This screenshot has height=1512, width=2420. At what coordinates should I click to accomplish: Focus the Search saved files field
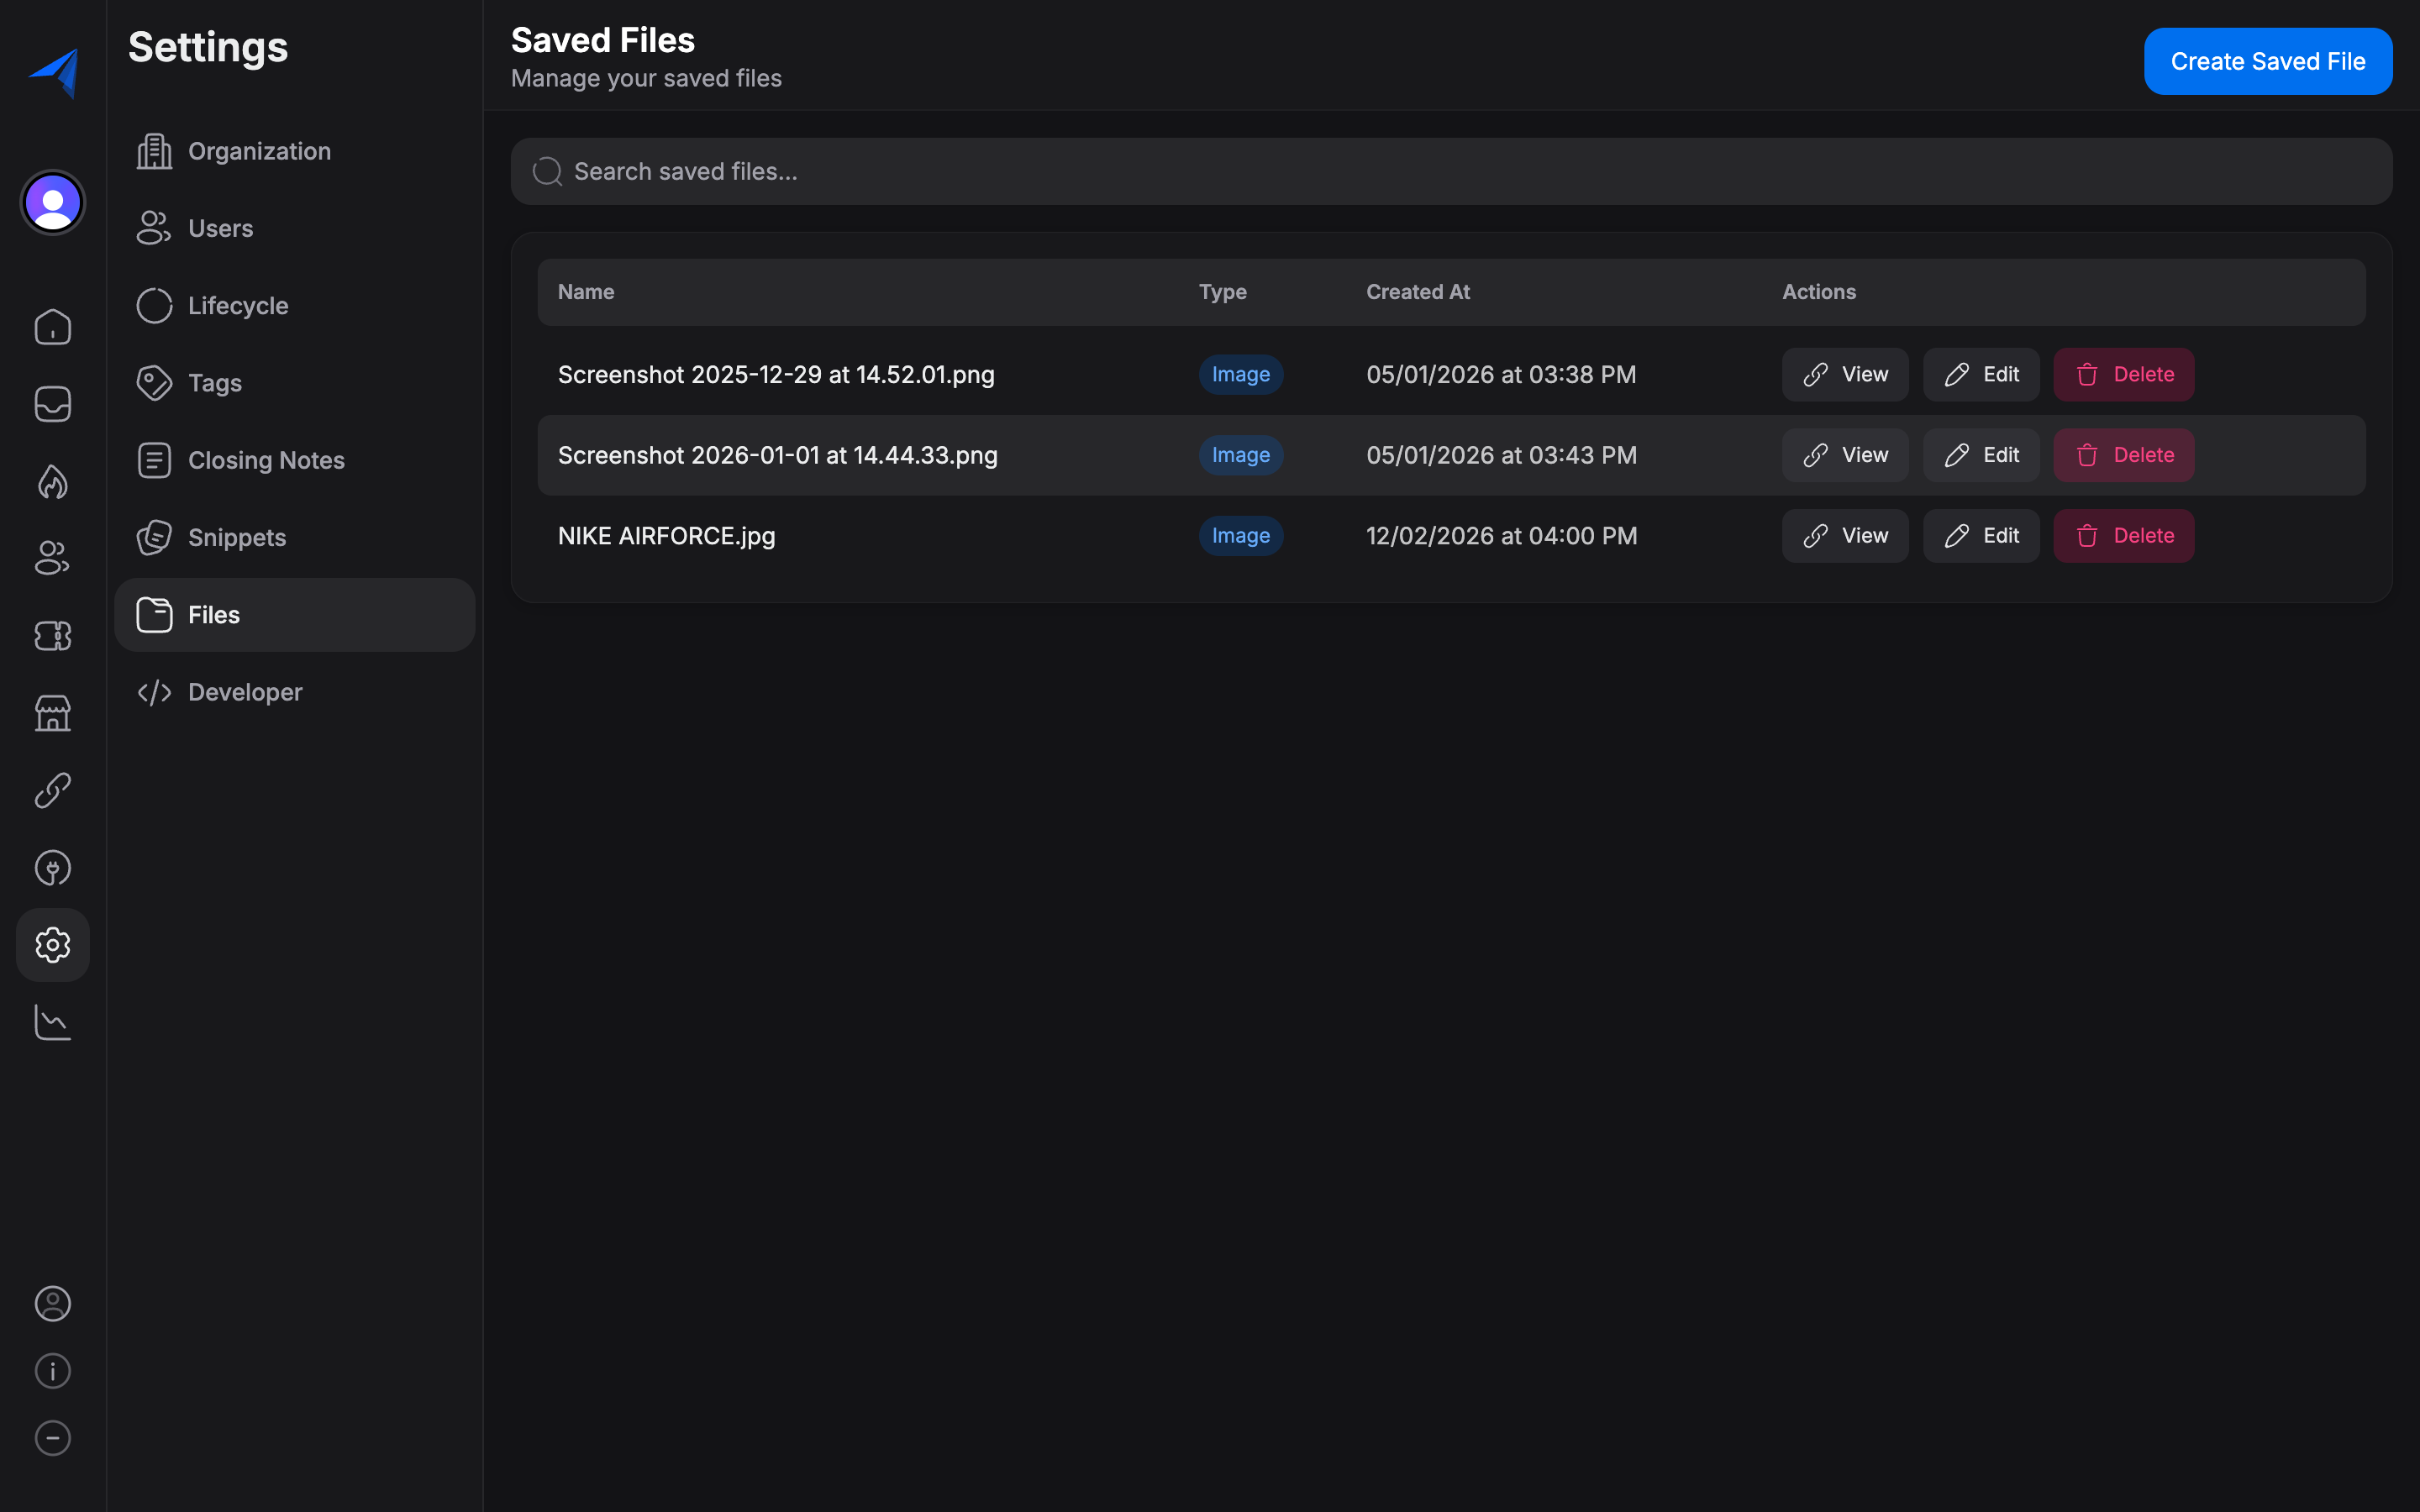(1450, 171)
